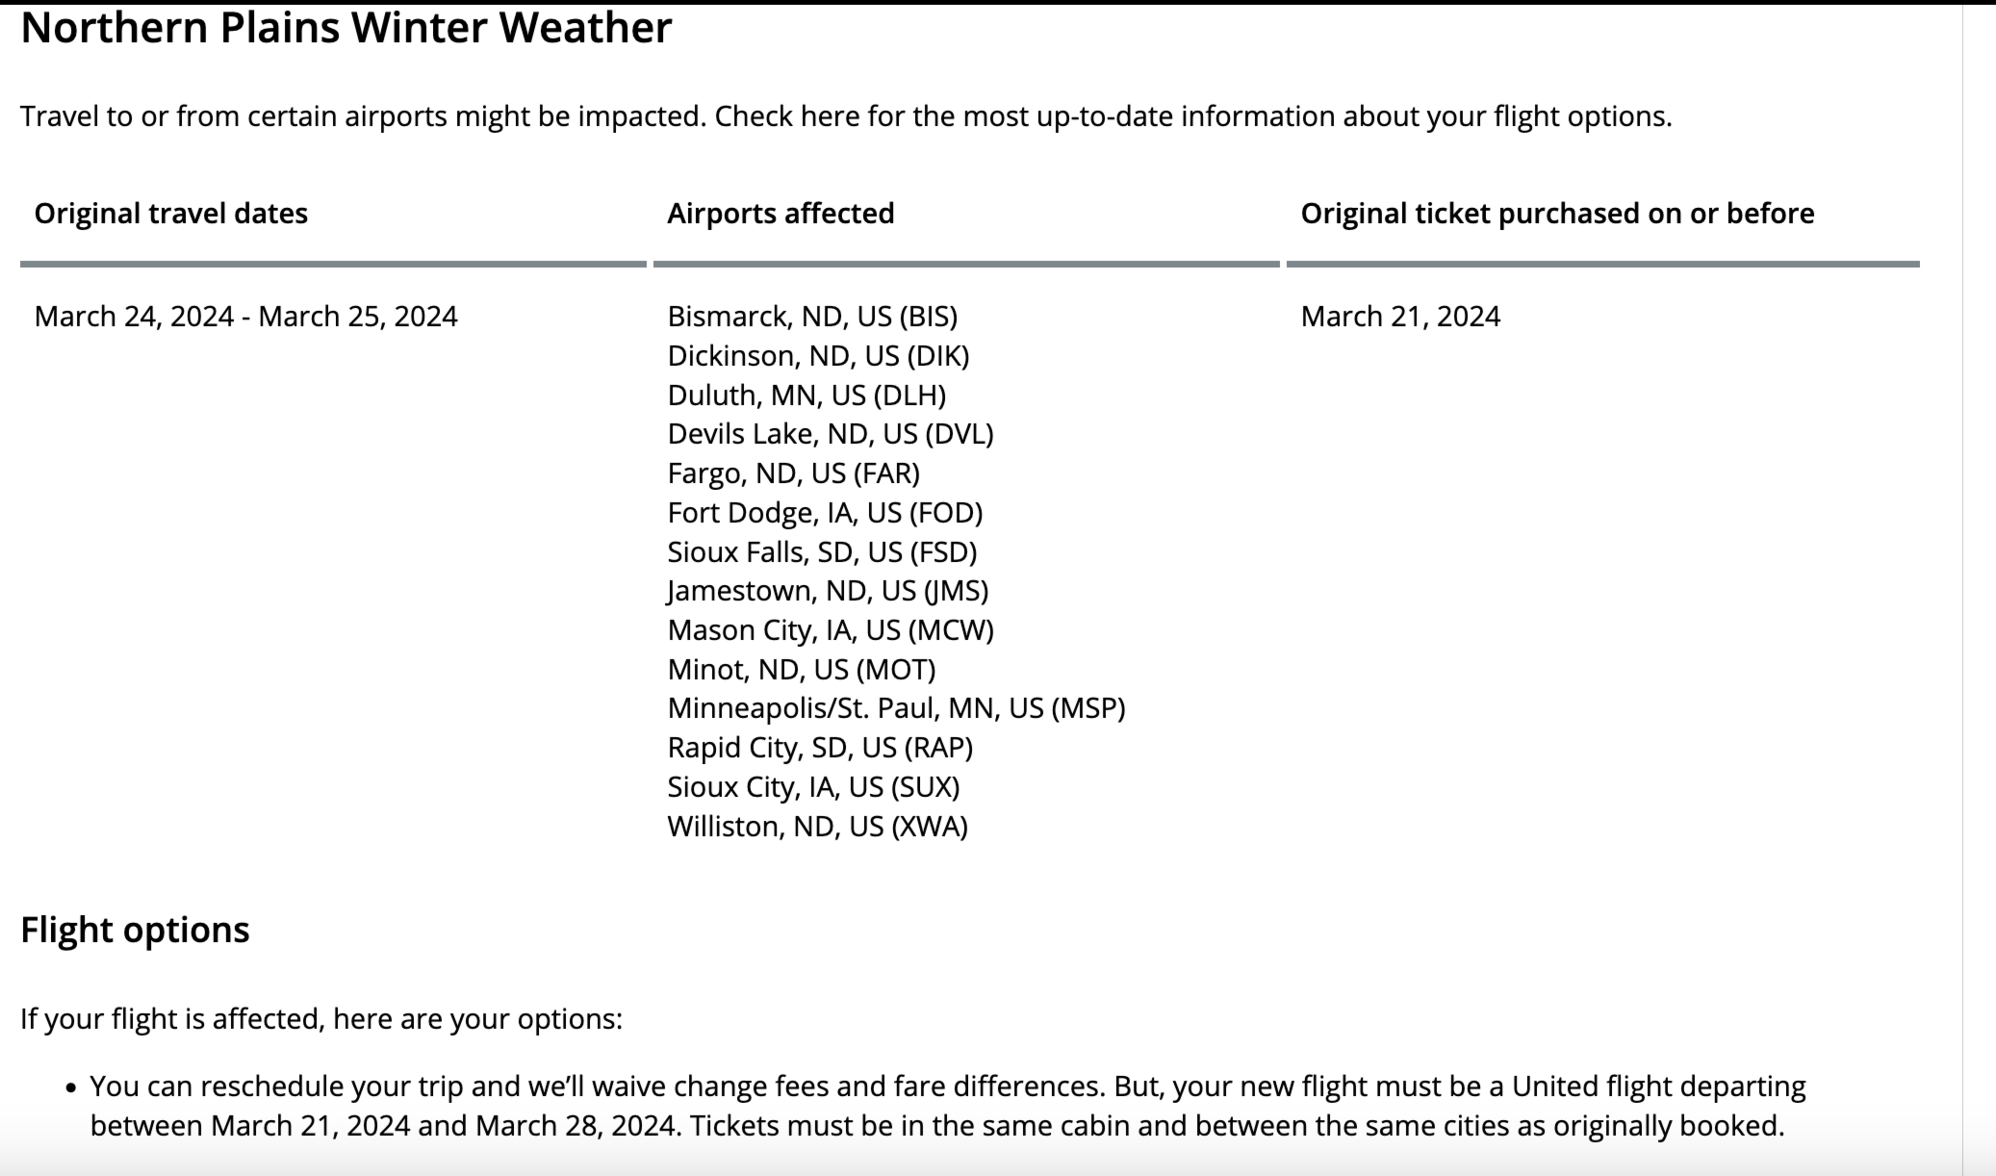Click the March 24 - March 25 travel dates
This screenshot has width=1996, height=1176.
[x=246, y=316]
